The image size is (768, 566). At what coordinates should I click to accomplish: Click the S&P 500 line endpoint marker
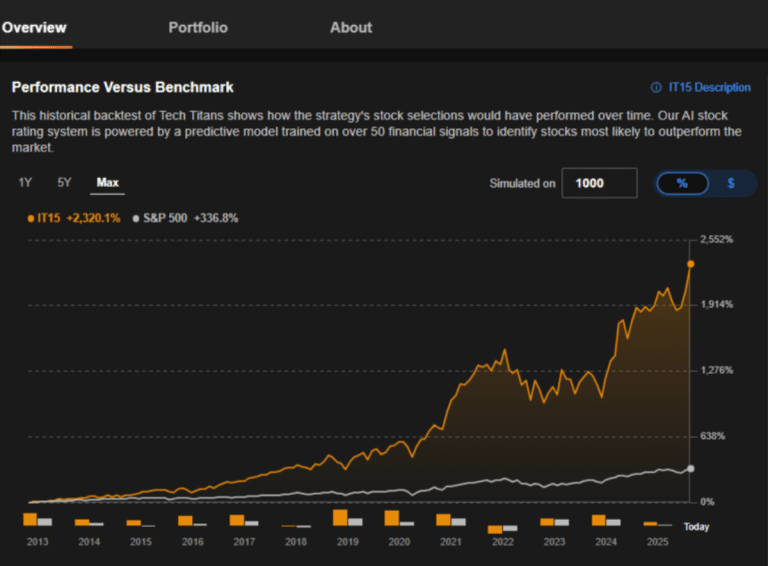[x=690, y=469]
